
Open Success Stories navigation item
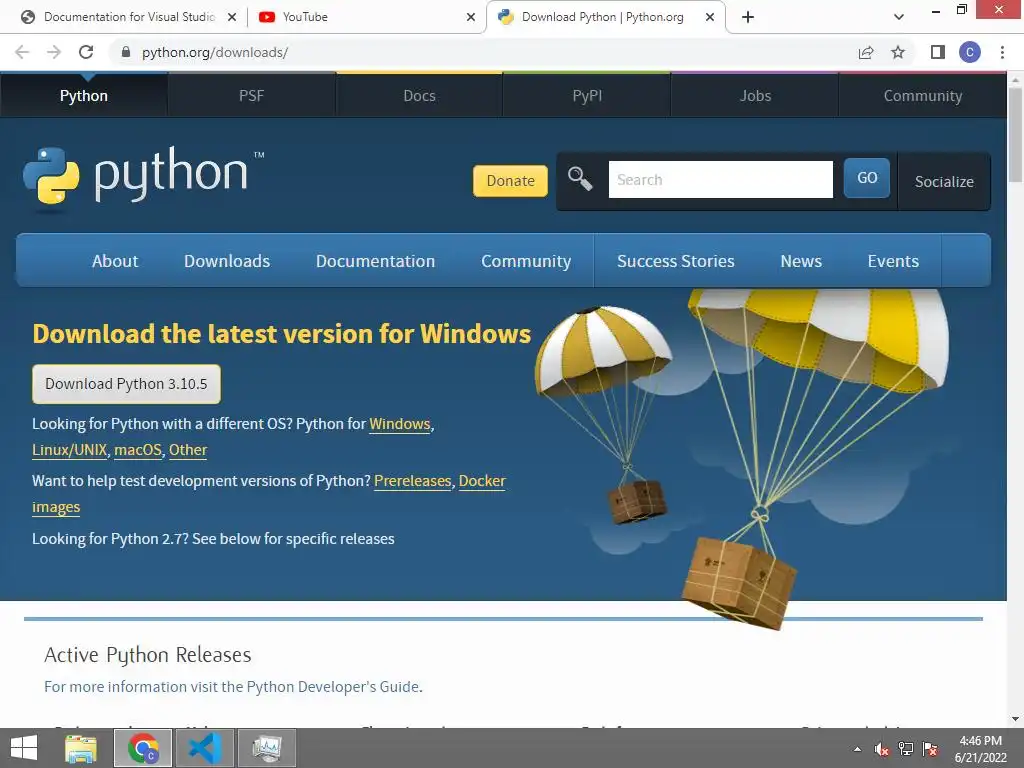click(x=676, y=261)
